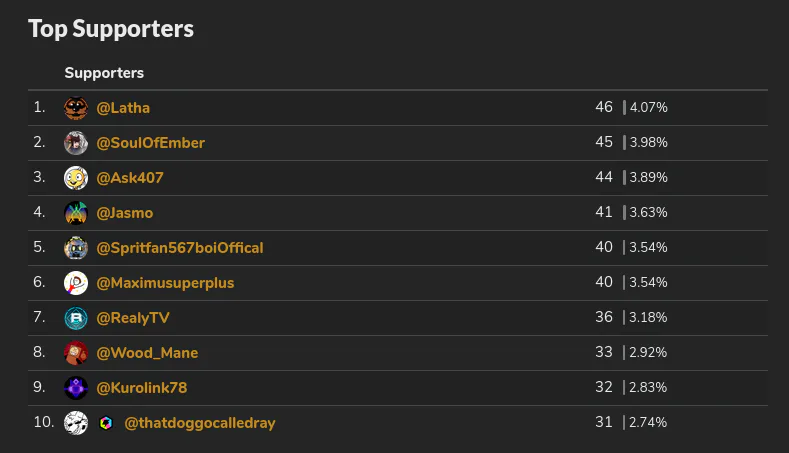Open the @thatdoggocalledray profile link
This screenshot has height=453, width=789.
pyautogui.click(x=200, y=423)
